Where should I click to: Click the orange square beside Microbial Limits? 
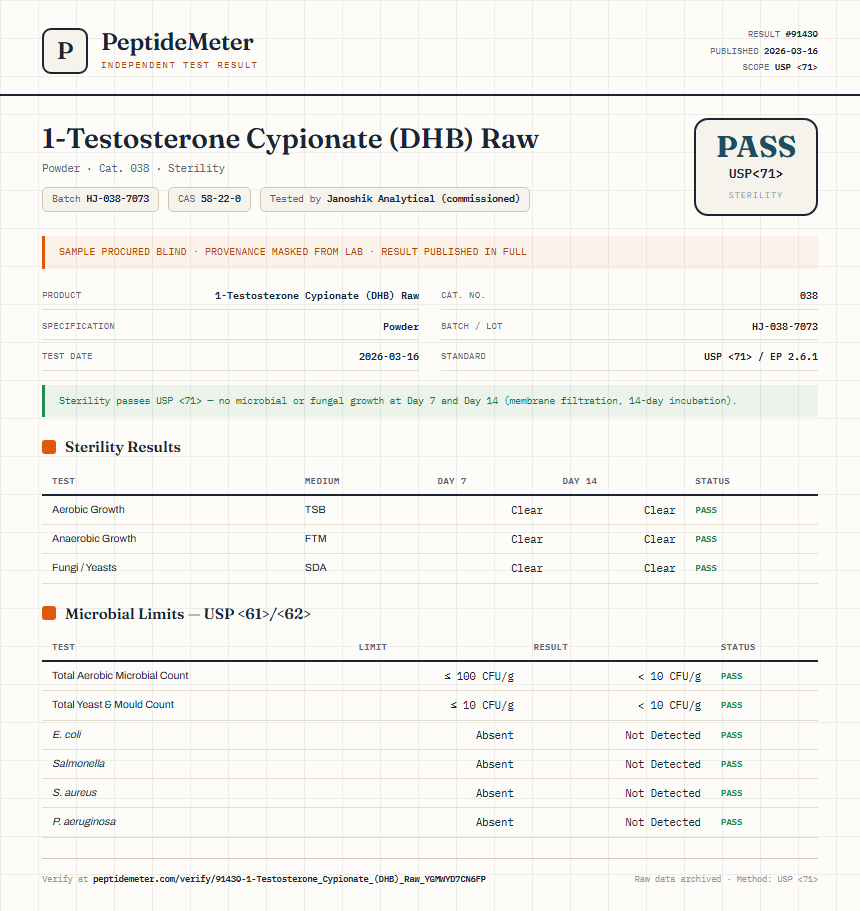[49, 614]
